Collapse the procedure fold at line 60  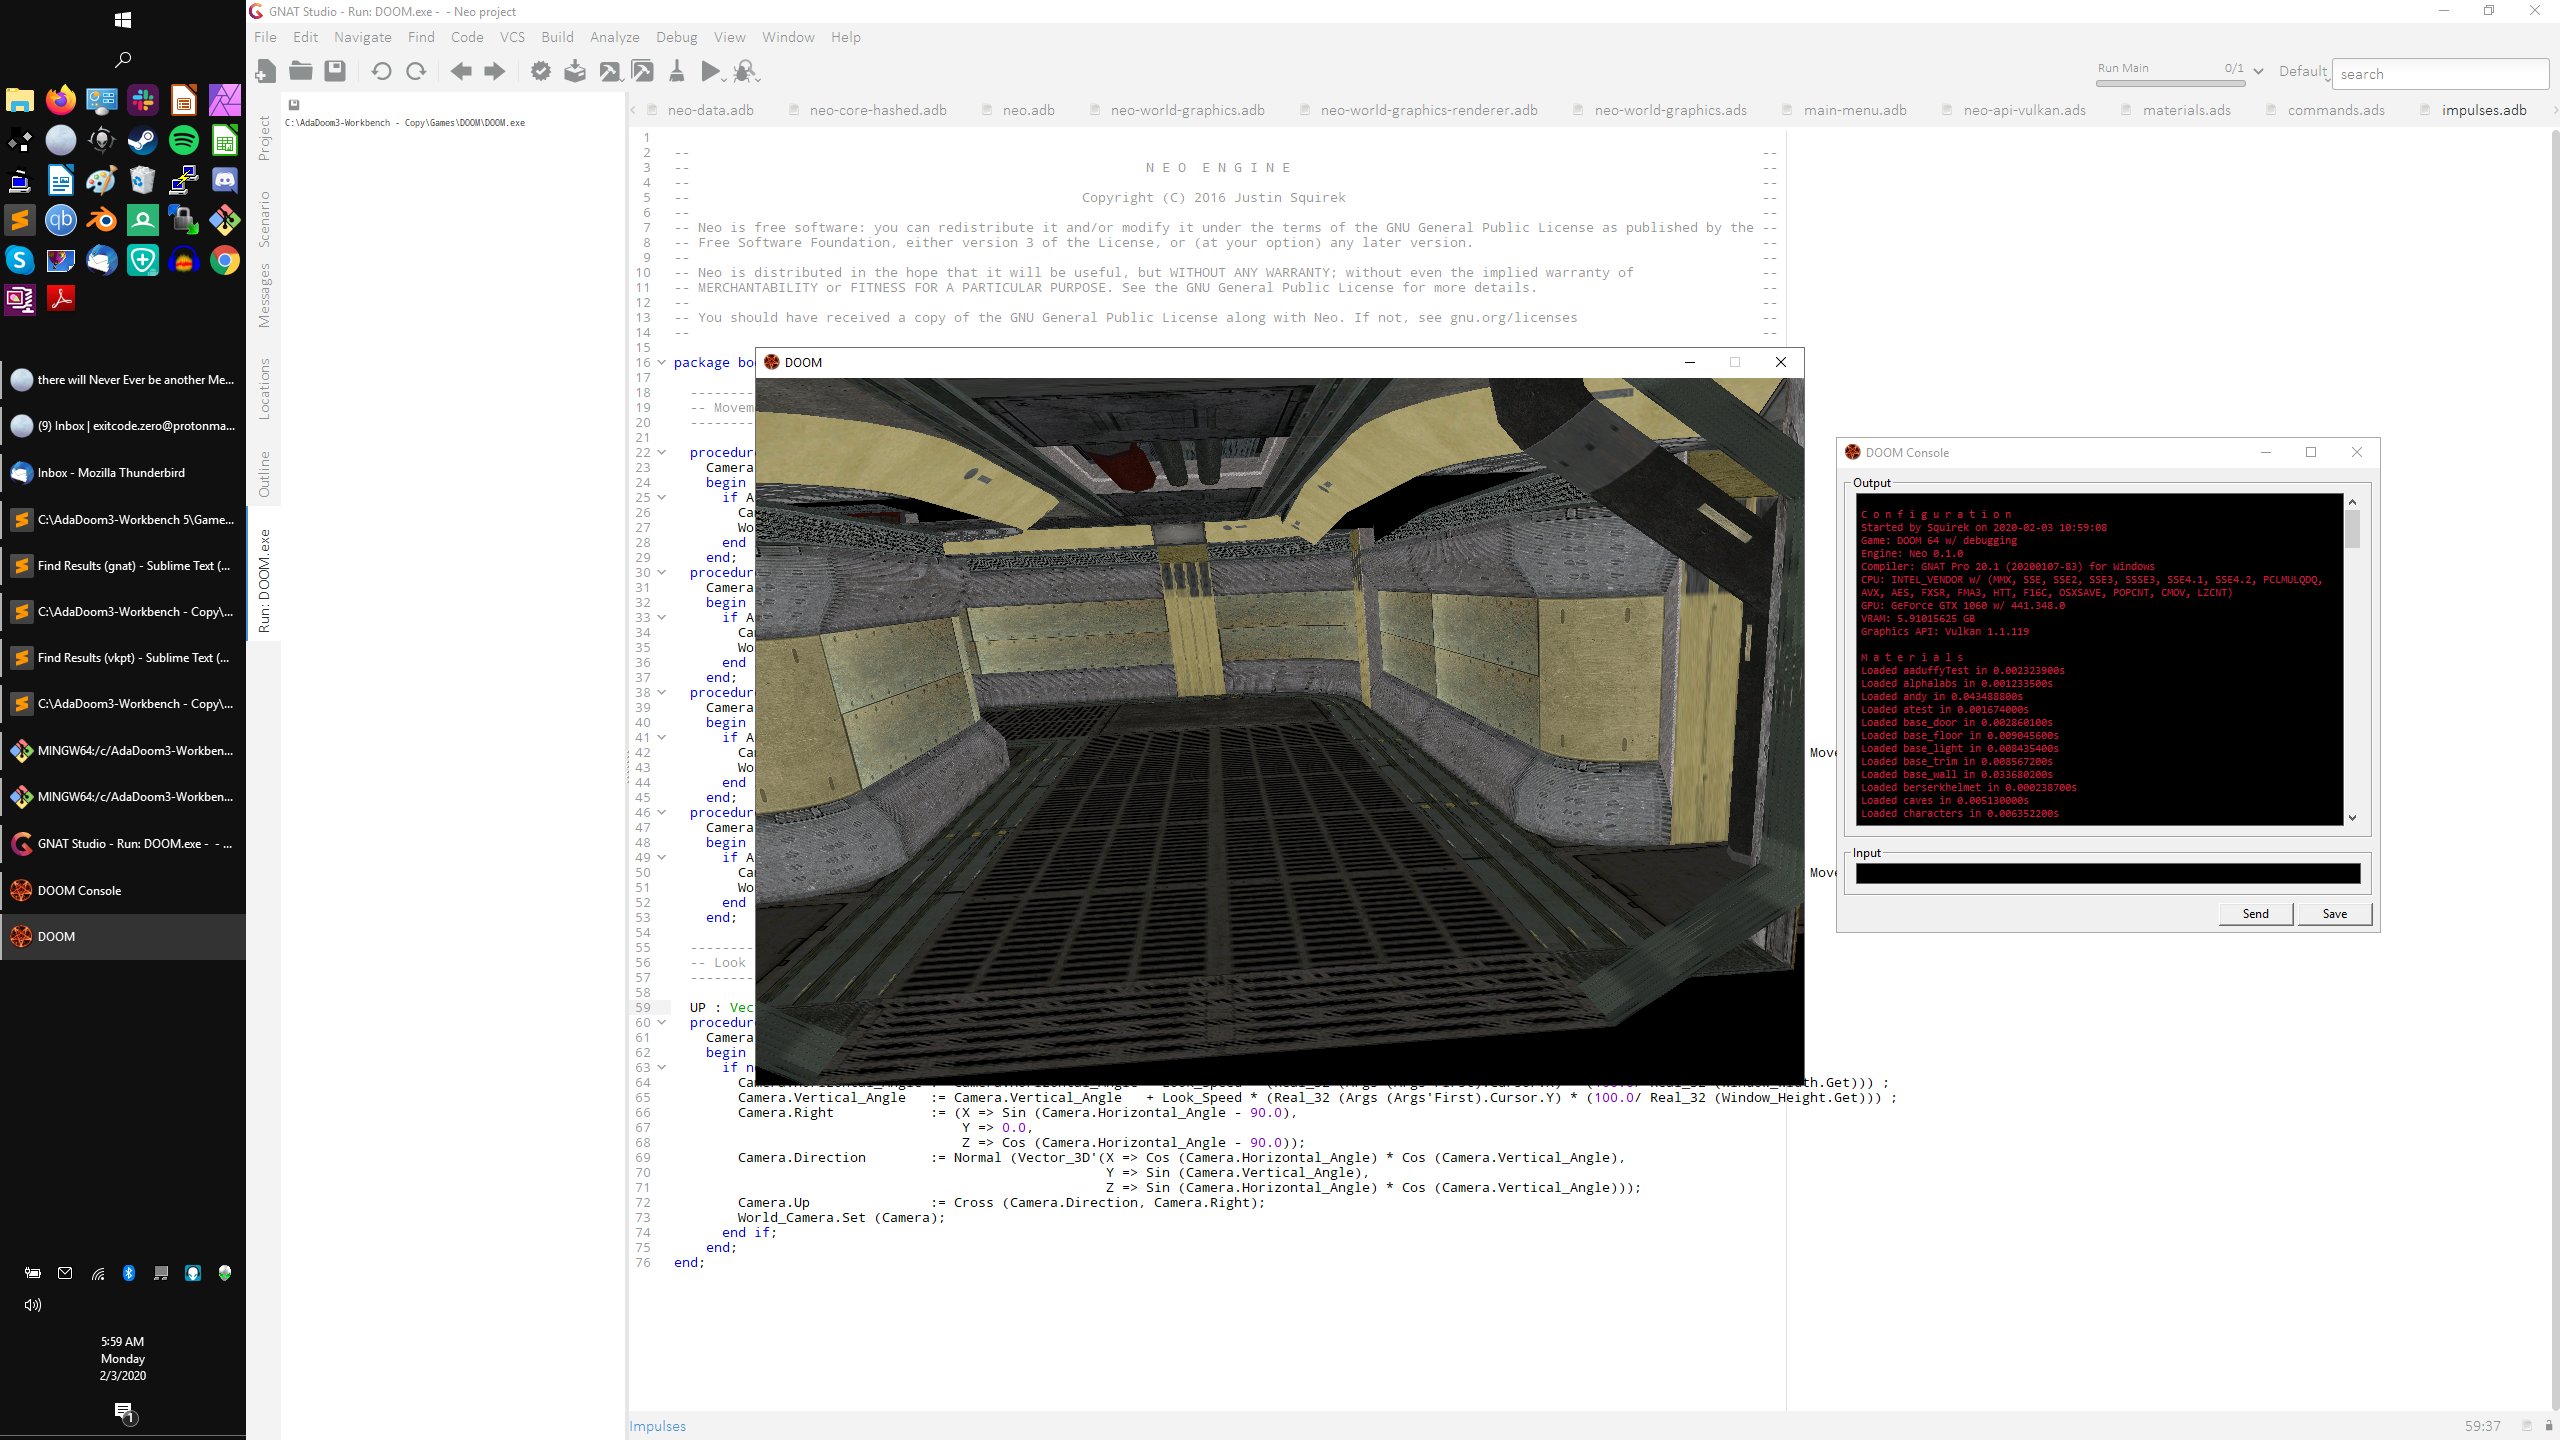point(661,1023)
